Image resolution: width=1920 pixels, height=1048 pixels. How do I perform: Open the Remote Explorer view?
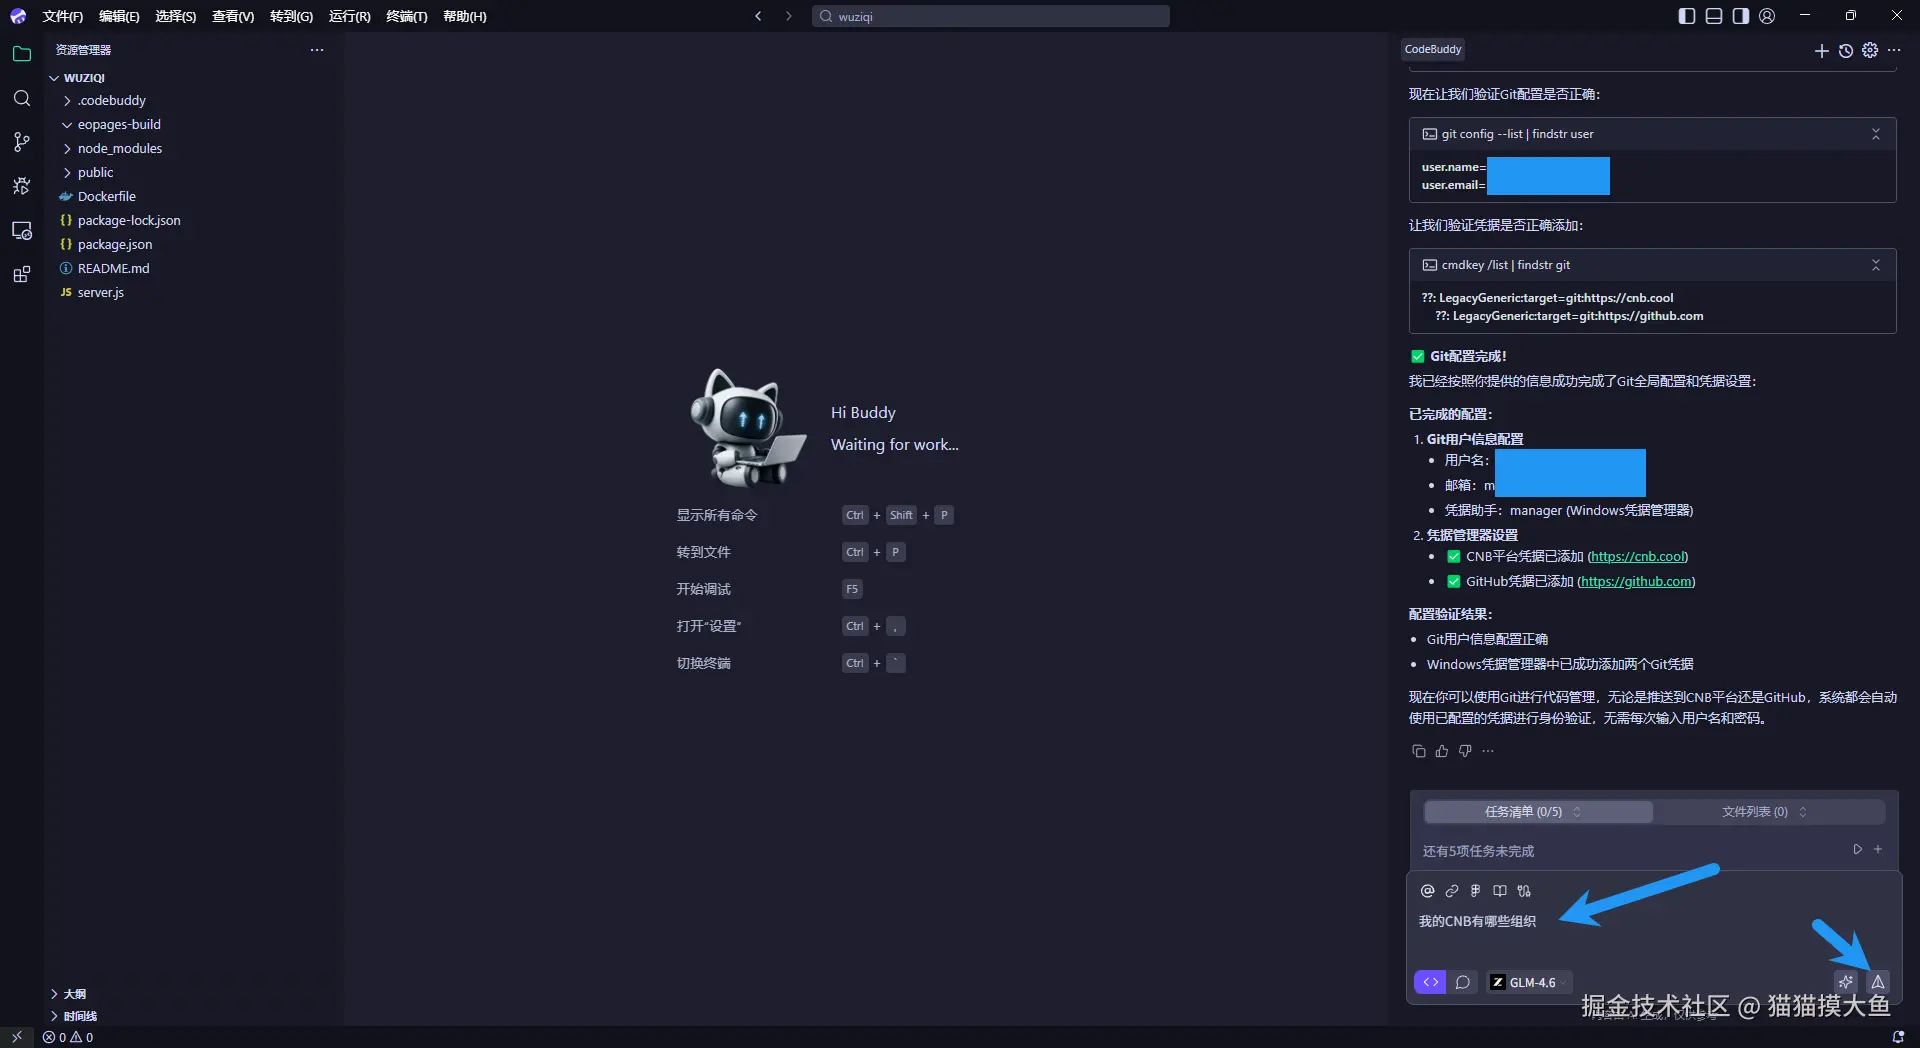[22, 230]
